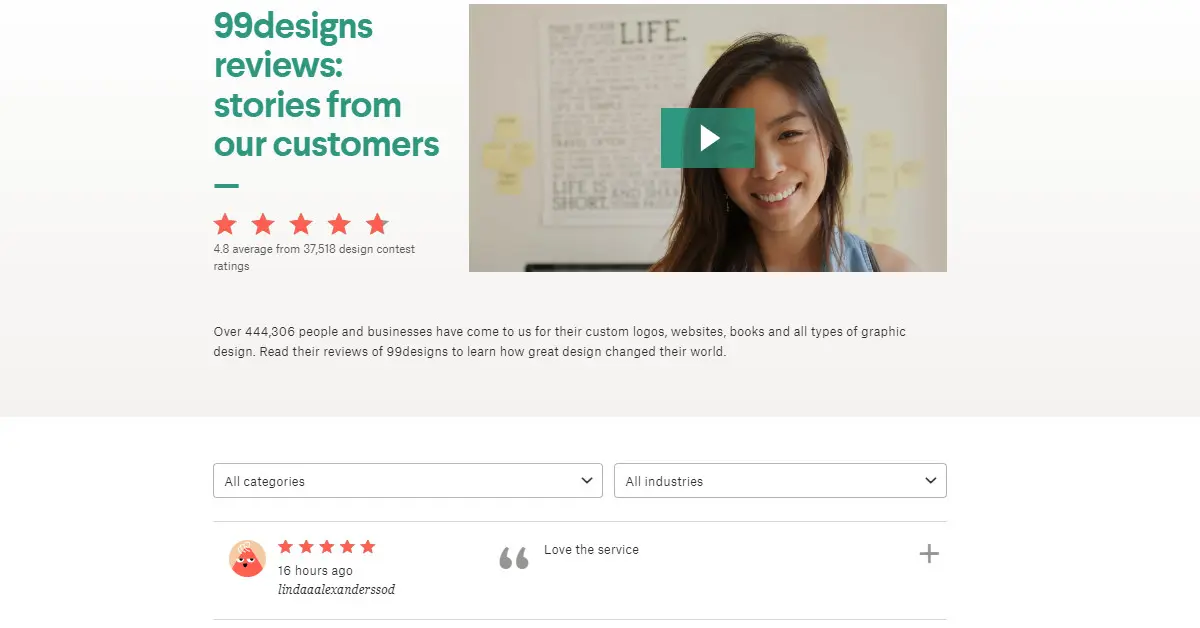Screen dimensions: 1200x628
Task: Click the first star of the review rating
Action: click(x=286, y=547)
